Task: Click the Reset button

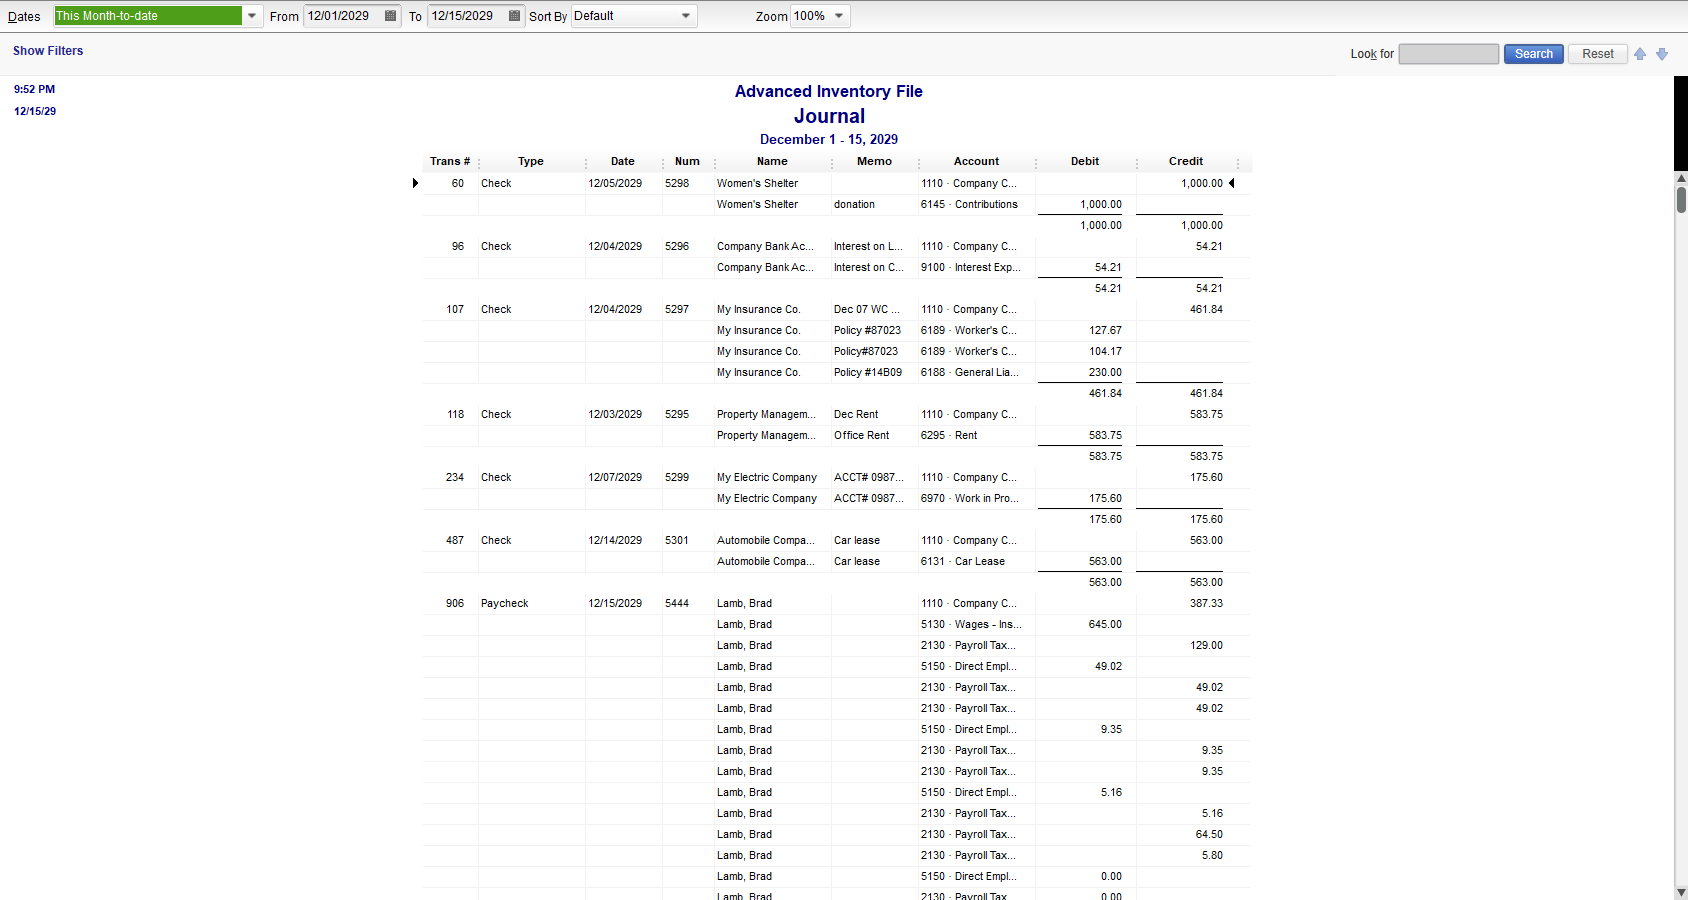Action: point(1598,54)
